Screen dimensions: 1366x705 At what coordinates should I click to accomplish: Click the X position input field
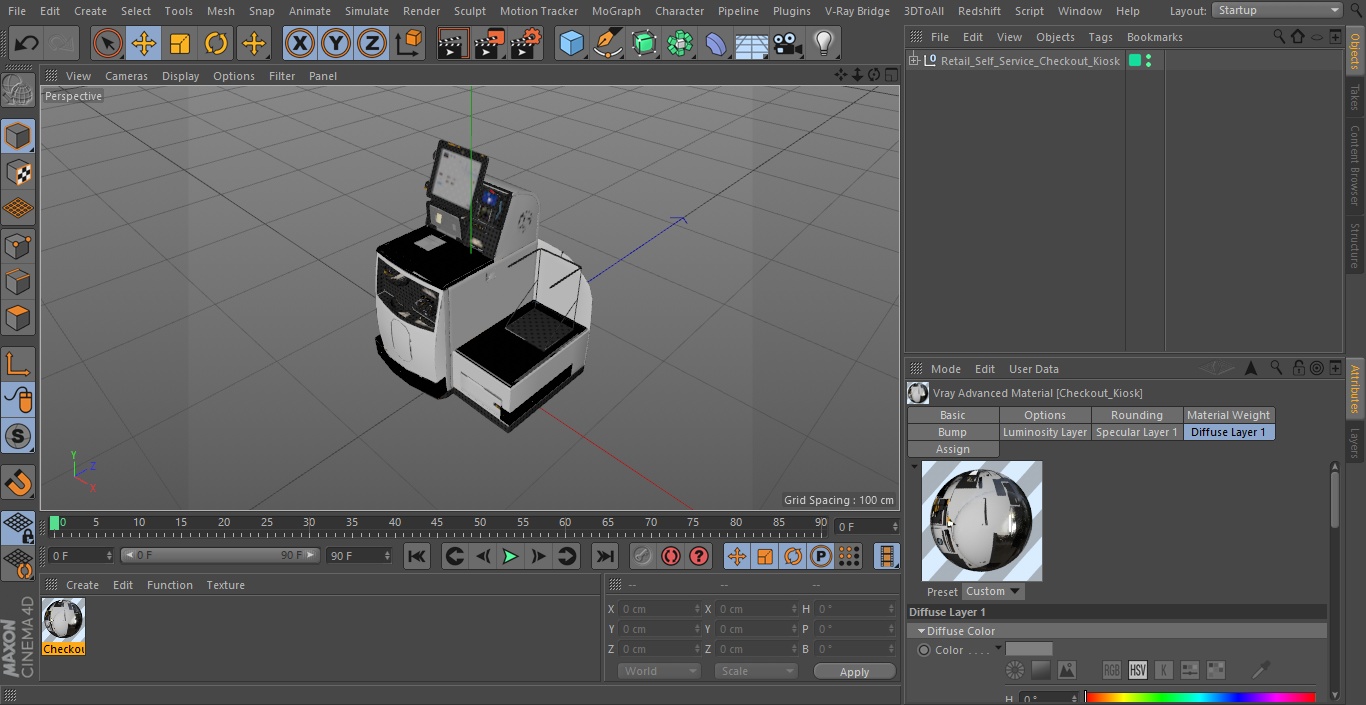click(x=659, y=609)
